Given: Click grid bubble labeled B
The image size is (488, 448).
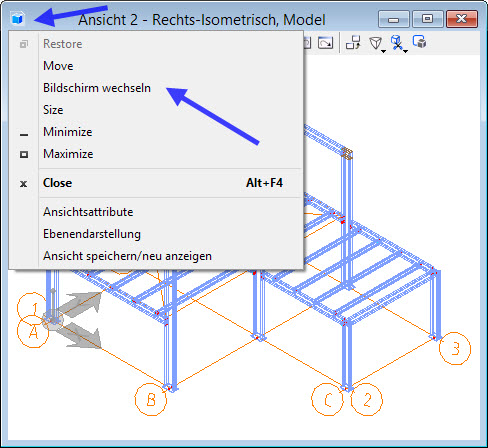Looking at the screenshot, I should point(151,399).
